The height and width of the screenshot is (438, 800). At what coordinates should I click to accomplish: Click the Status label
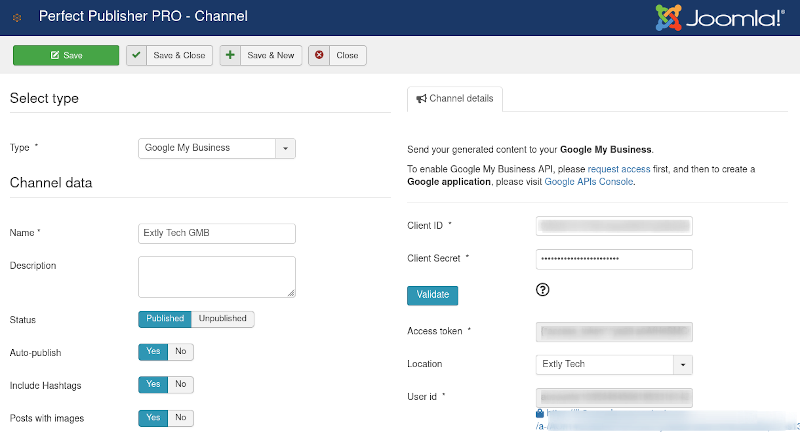click(22, 320)
